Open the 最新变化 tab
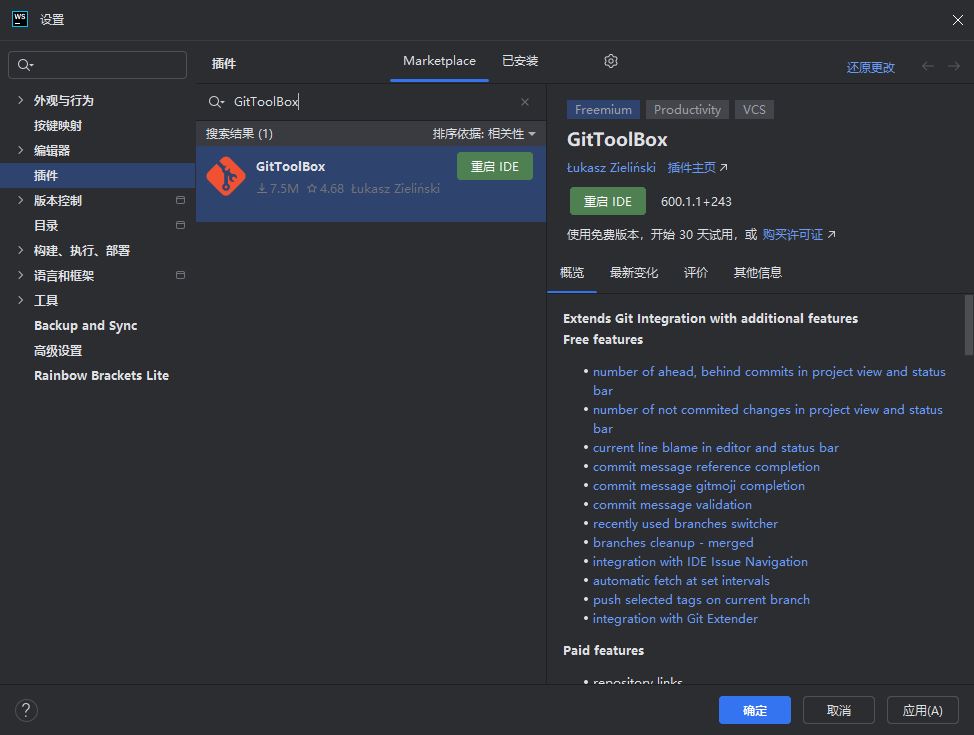This screenshot has height=735, width=974. [634, 273]
